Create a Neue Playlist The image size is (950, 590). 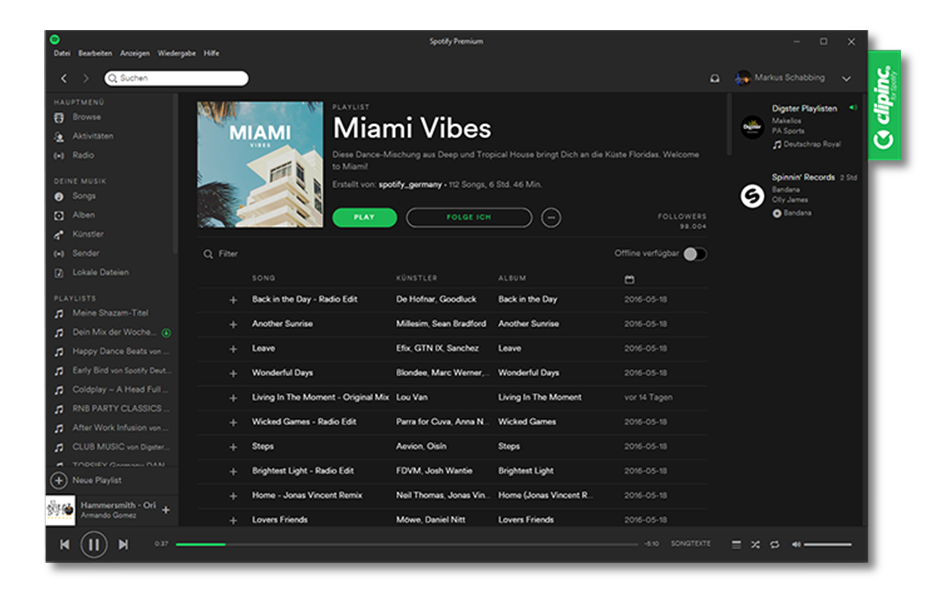(x=86, y=480)
